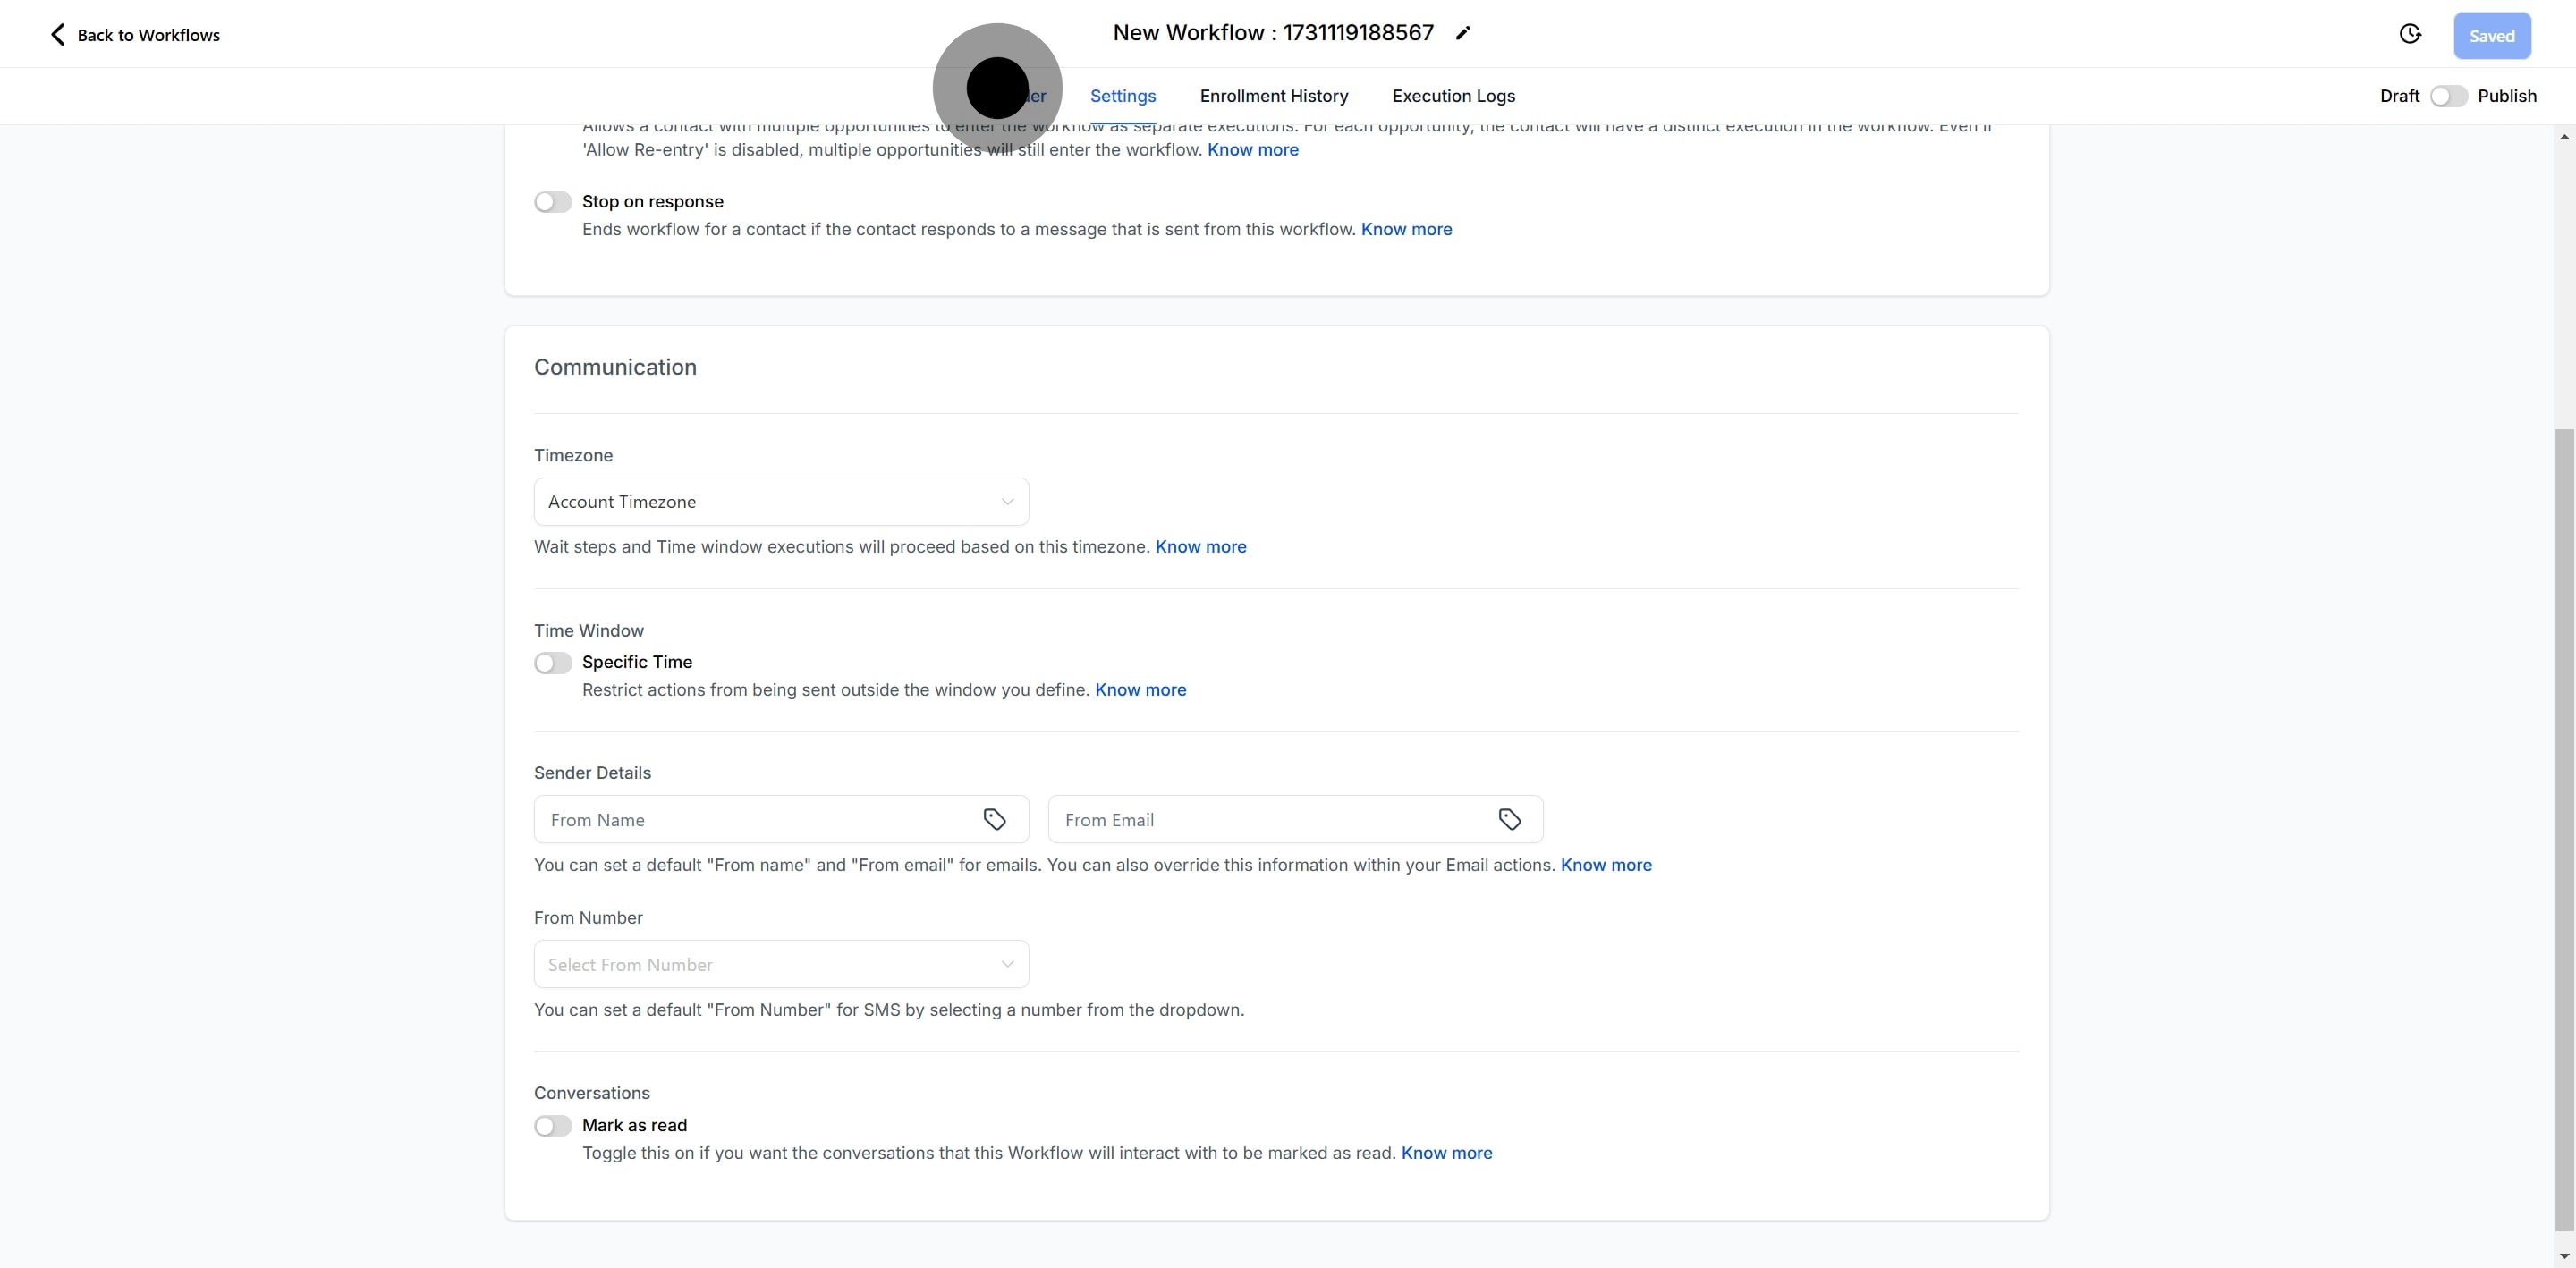
Task: Open Know more link for Specific Time
Action: coord(1140,690)
